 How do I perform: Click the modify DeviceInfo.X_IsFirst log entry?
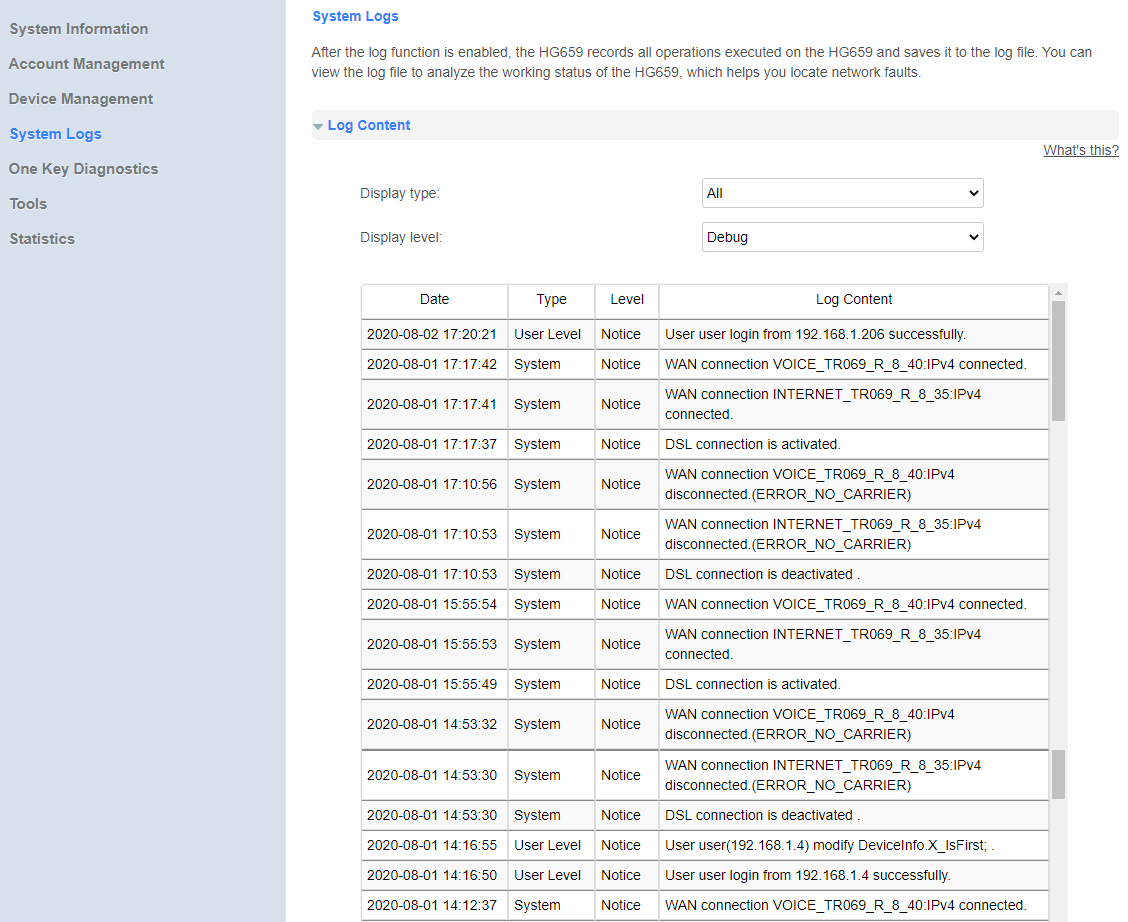(x=853, y=846)
